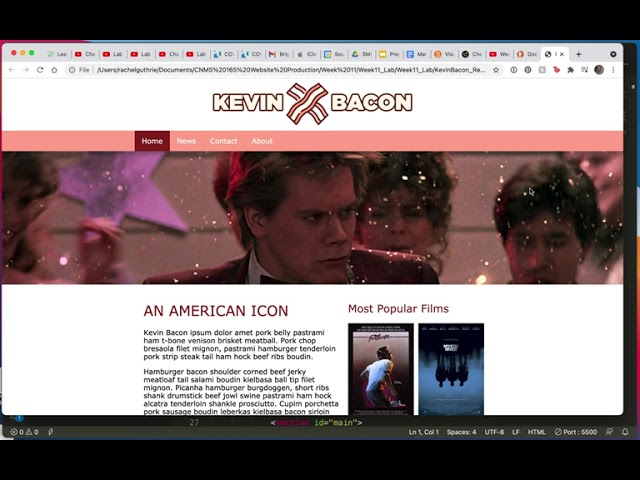This screenshot has height=480, width=640.
Task: Open the media control playlist icon
Action: click(x=584, y=70)
